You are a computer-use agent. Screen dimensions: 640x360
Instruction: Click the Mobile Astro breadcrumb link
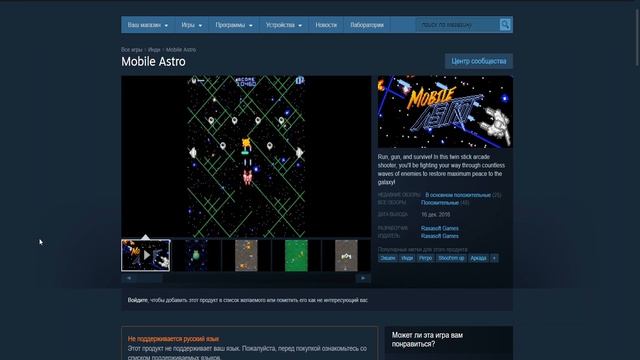point(181,49)
